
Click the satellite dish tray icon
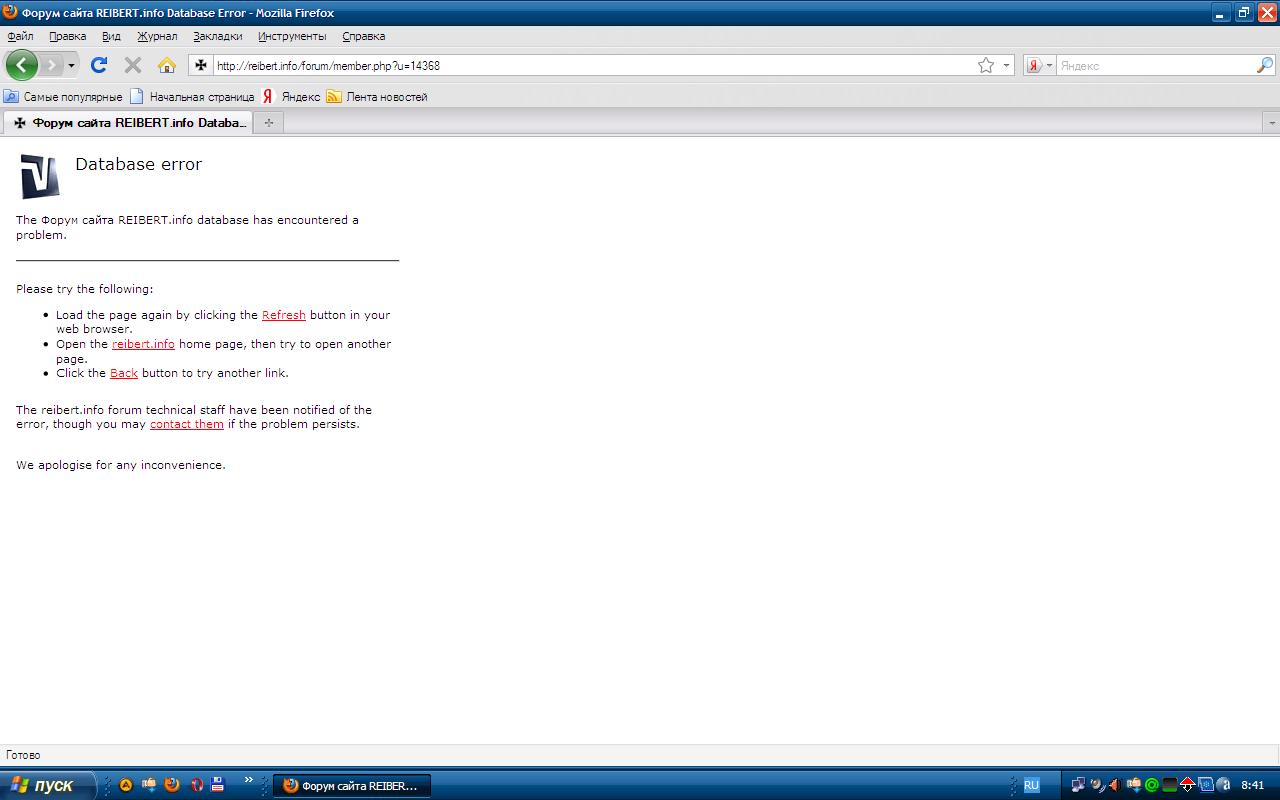pos(1097,785)
